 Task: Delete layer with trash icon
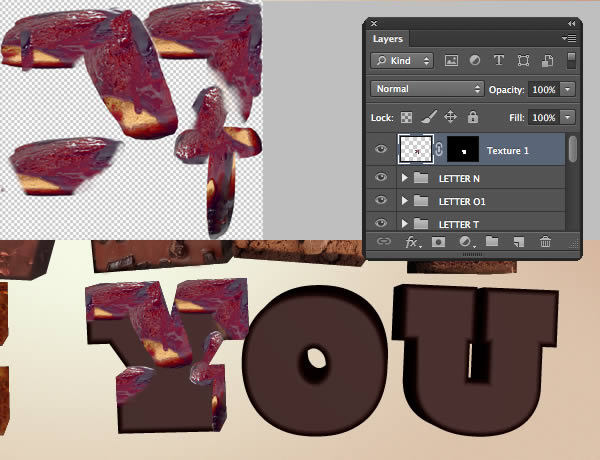coord(545,241)
